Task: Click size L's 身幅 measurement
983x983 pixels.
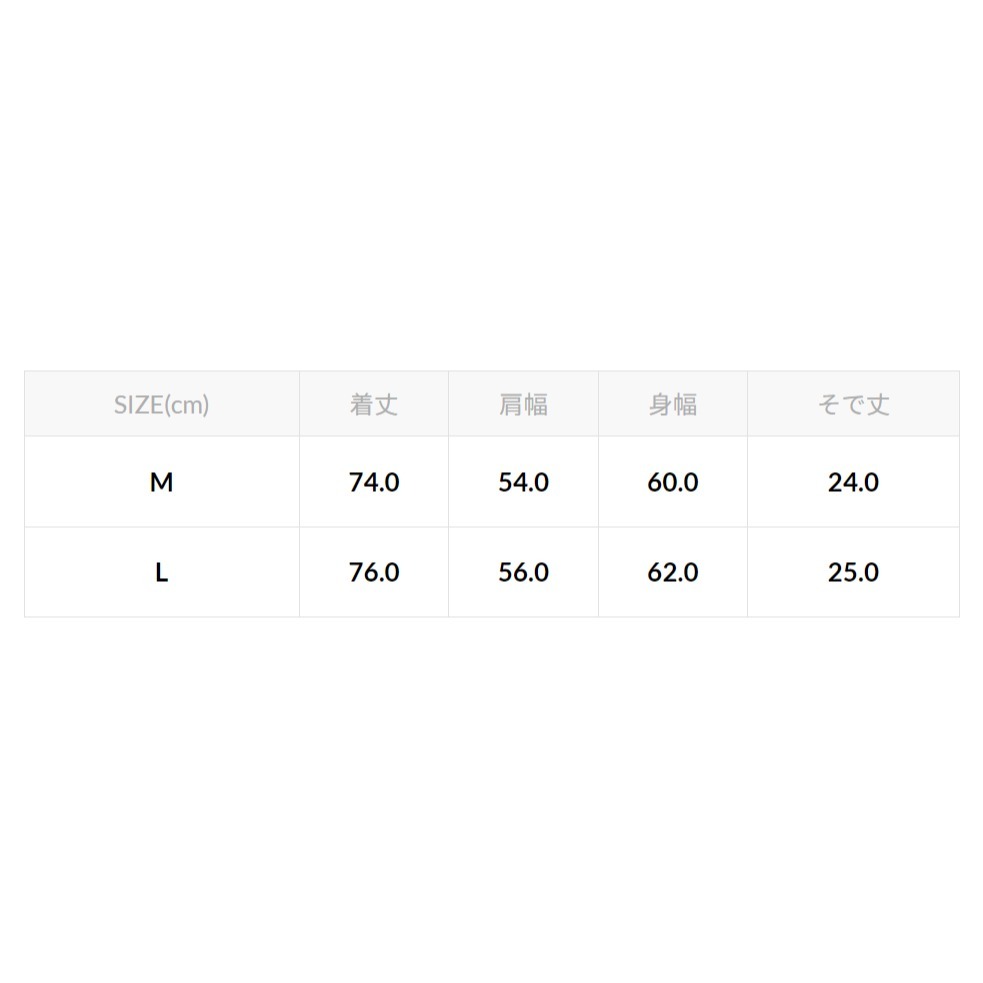Action: click(x=673, y=572)
